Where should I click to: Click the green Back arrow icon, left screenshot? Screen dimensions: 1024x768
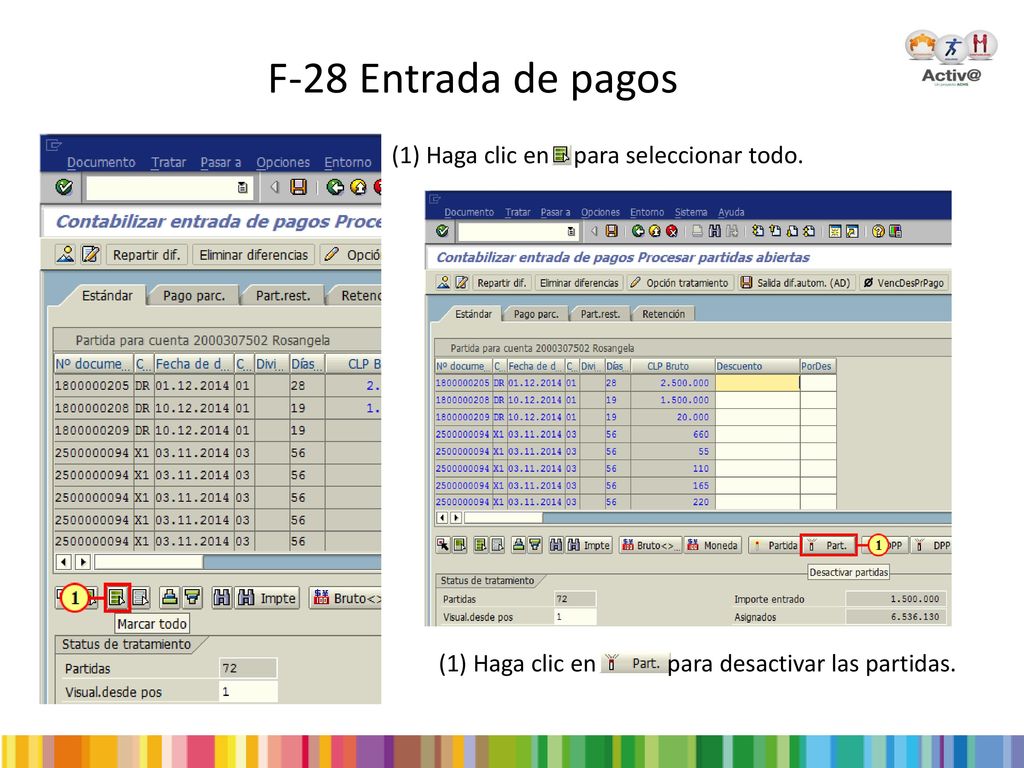(336, 187)
